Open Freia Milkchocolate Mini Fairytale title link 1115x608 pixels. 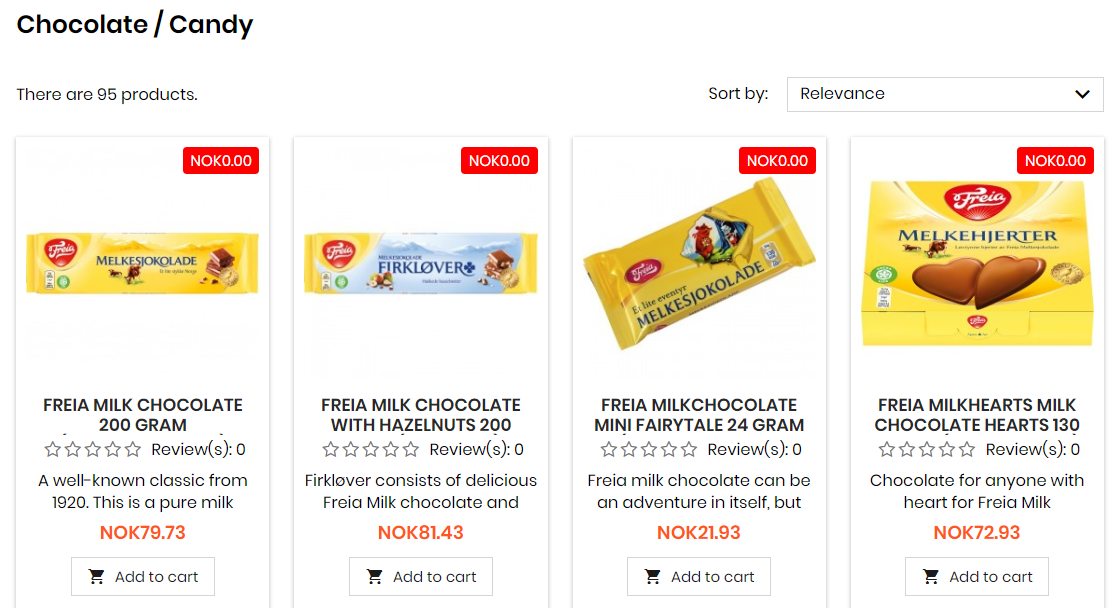pos(699,415)
